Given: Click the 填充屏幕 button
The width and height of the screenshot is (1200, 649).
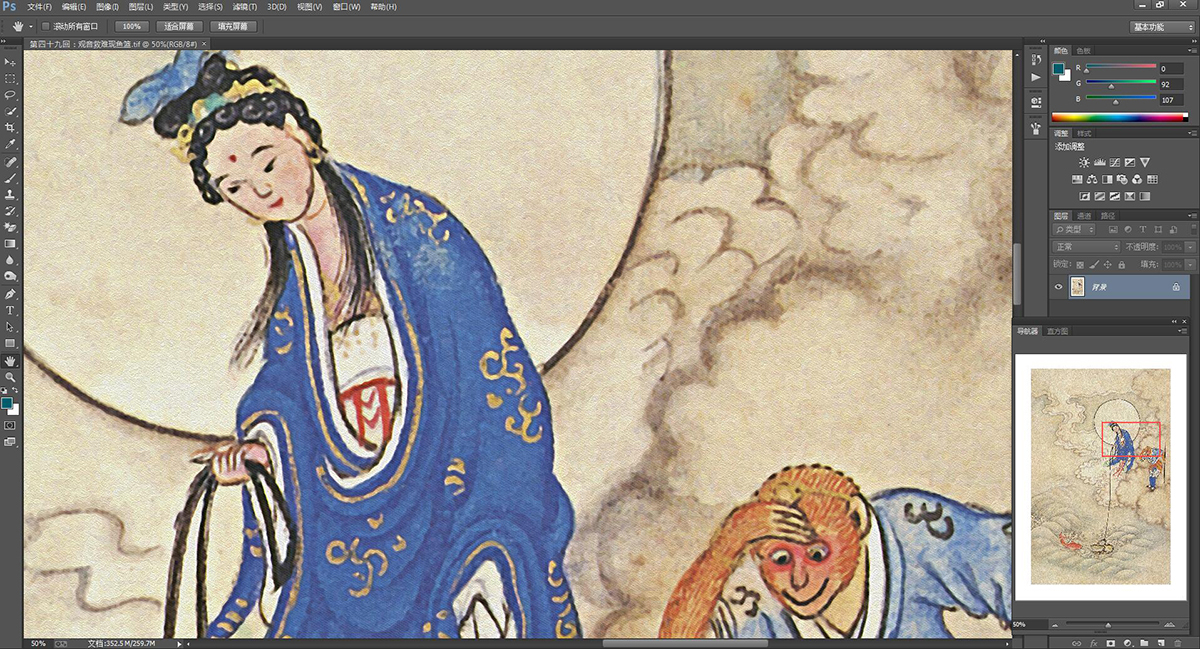Looking at the screenshot, I should pos(231,26).
